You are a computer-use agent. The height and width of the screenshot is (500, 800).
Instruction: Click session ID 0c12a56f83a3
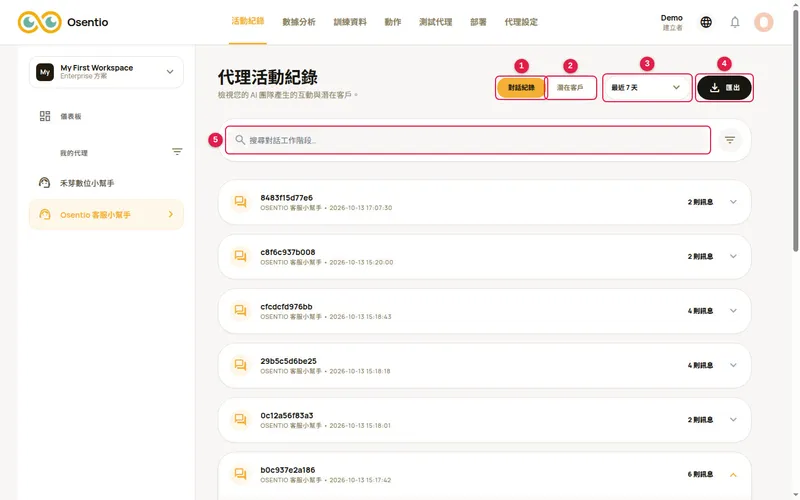[287, 415]
